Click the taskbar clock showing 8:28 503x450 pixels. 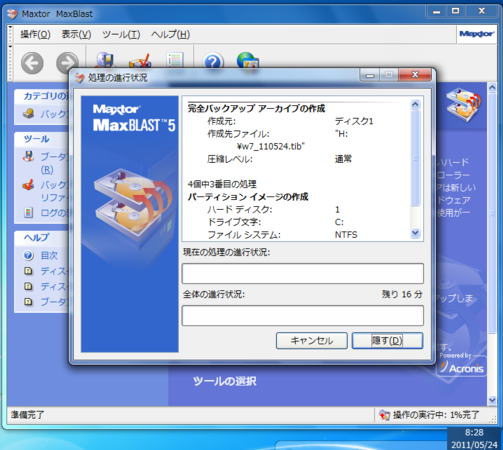click(x=474, y=432)
